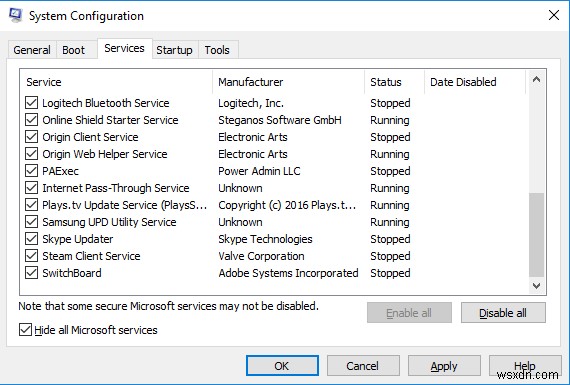Click the services list scrollbar thumb
The width and height of the screenshot is (570, 385).
click(536, 235)
